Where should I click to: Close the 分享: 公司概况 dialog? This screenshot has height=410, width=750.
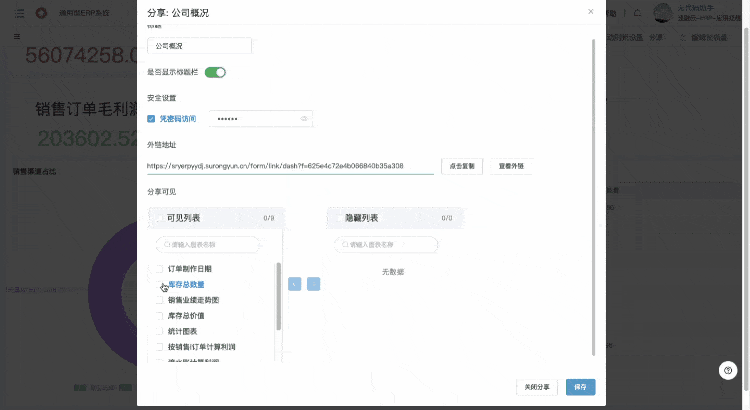click(x=591, y=11)
